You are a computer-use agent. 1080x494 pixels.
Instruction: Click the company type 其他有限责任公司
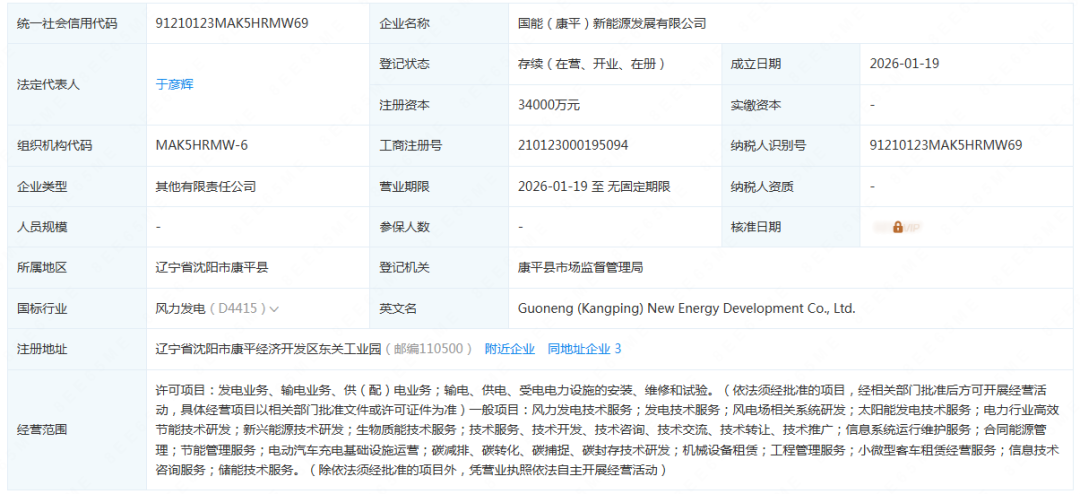pyautogui.click(x=206, y=187)
